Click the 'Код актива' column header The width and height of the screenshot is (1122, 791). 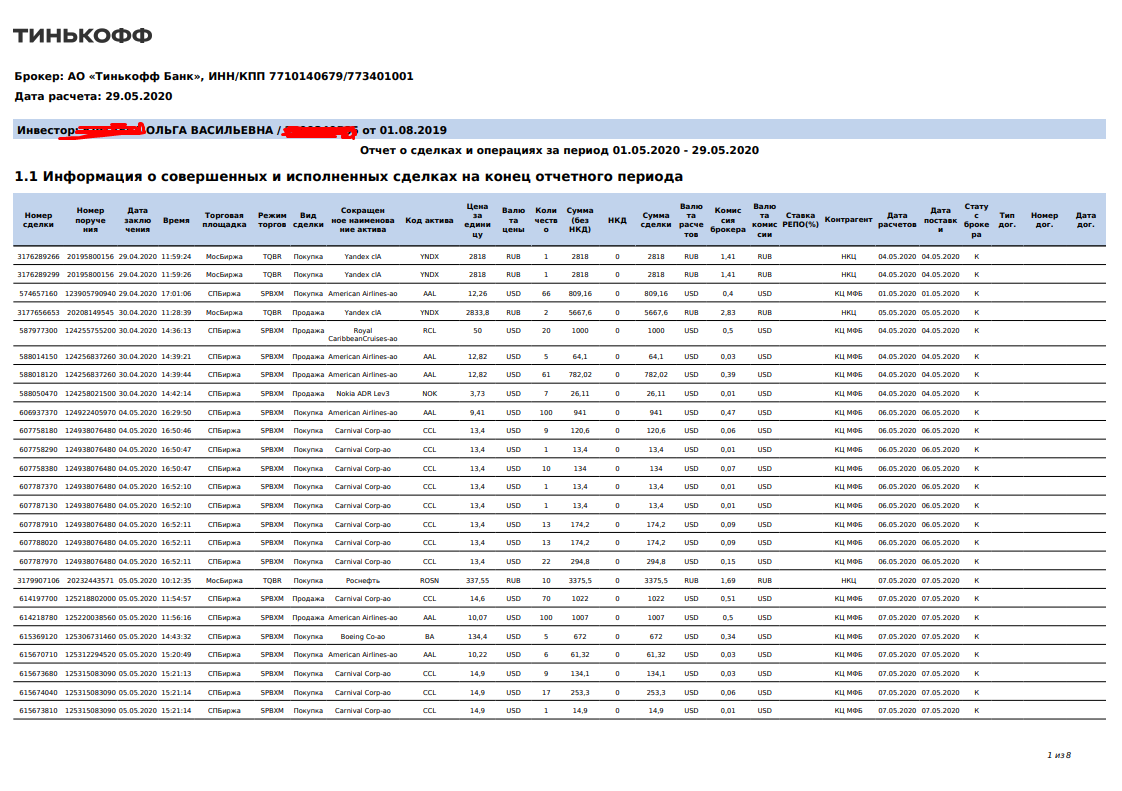click(x=429, y=220)
